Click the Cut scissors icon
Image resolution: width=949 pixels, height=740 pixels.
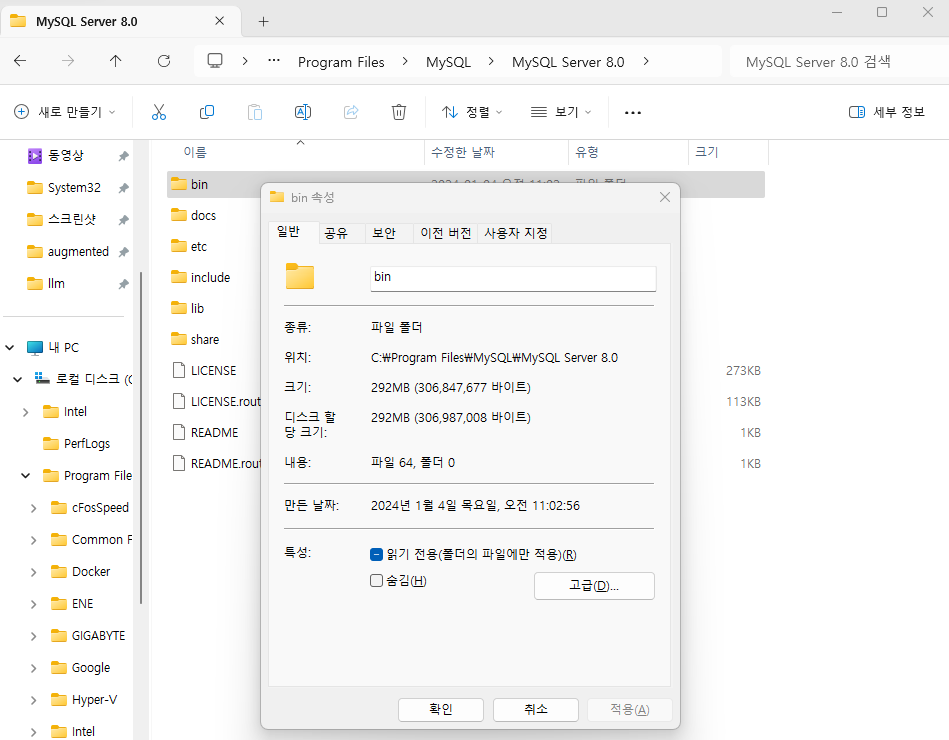(x=159, y=112)
